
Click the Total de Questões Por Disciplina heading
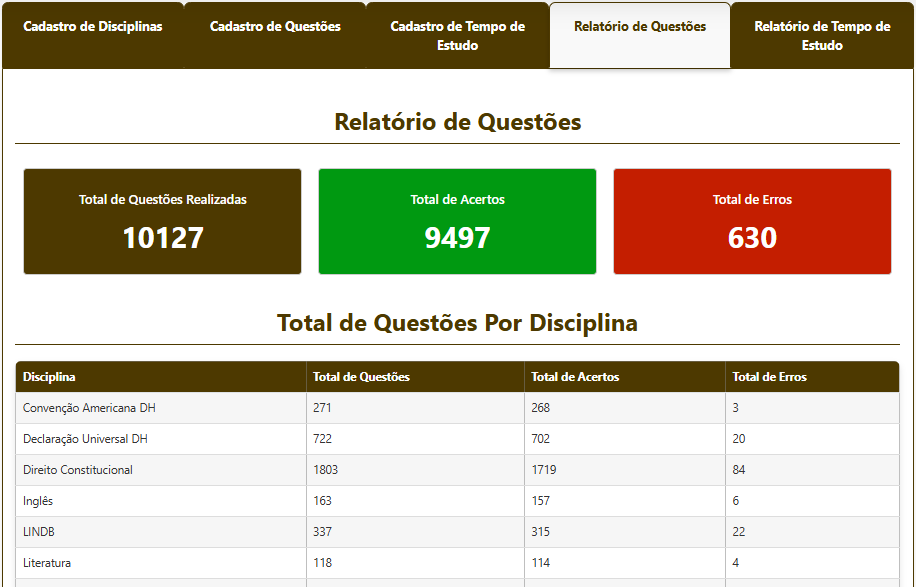[457, 323]
